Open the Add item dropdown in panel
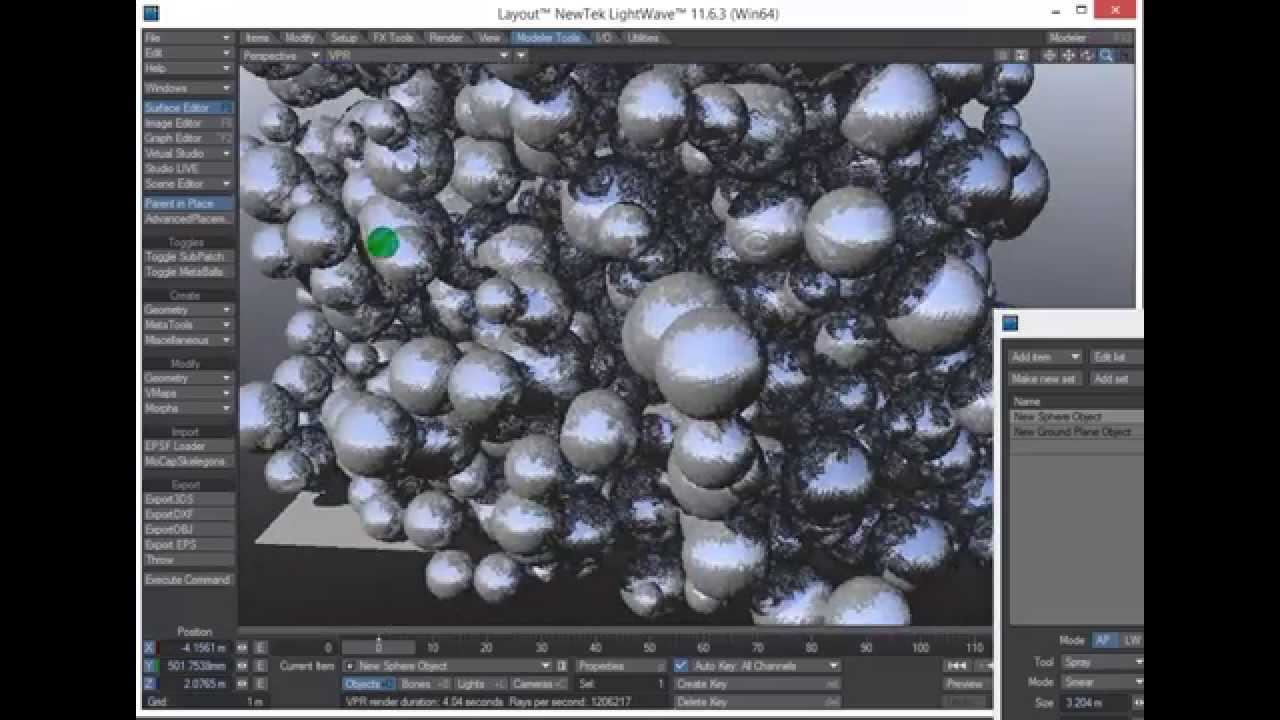1280x720 pixels. [1045, 357]
